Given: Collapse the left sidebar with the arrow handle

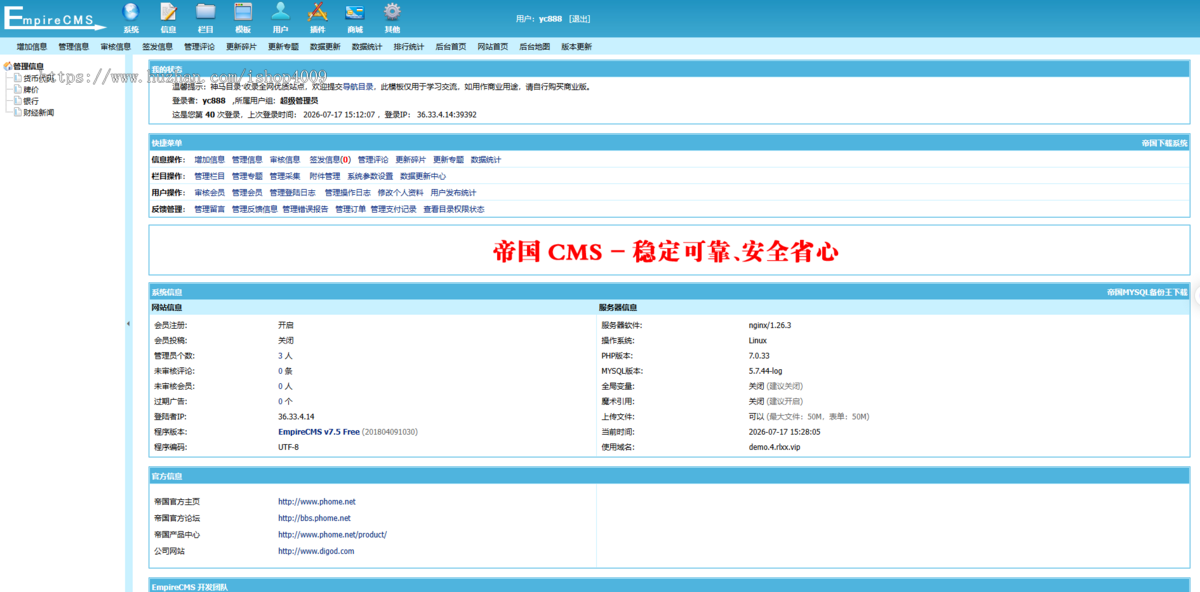Looking at the screenshot, I should (128, 324).
